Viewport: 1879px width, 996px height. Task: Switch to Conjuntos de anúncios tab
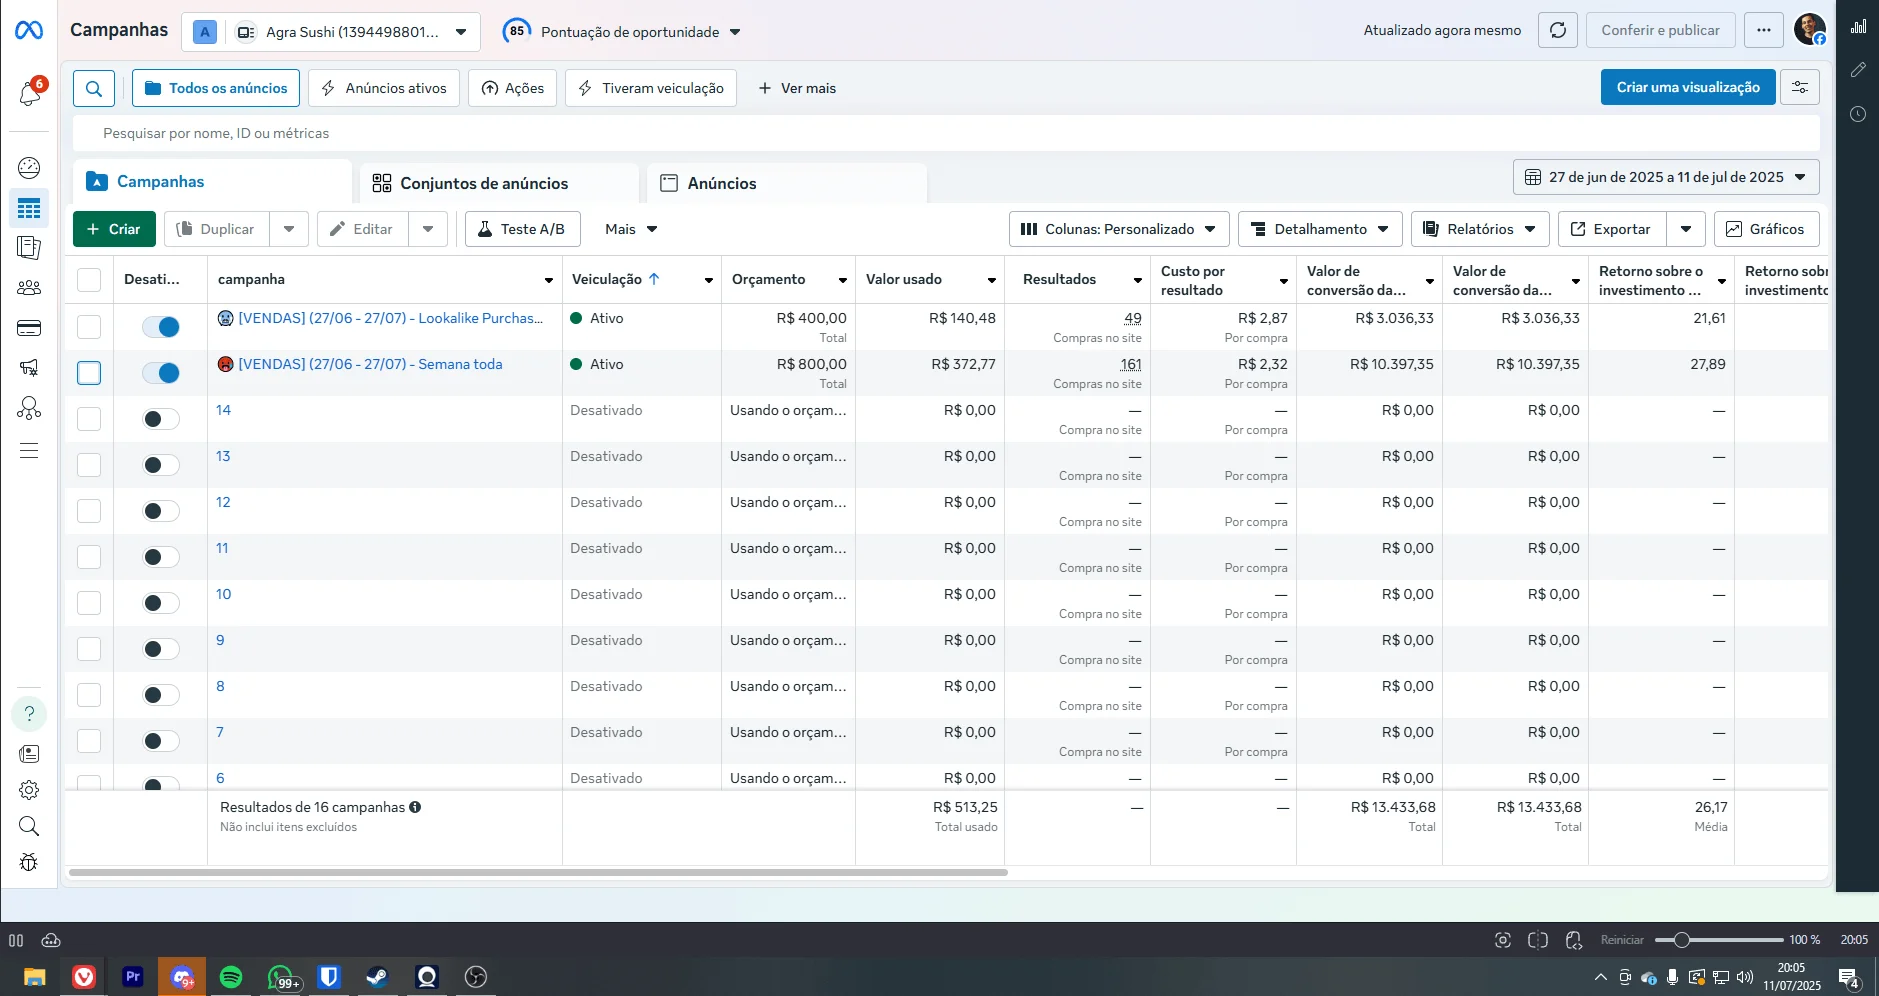[x=499, y=183]
